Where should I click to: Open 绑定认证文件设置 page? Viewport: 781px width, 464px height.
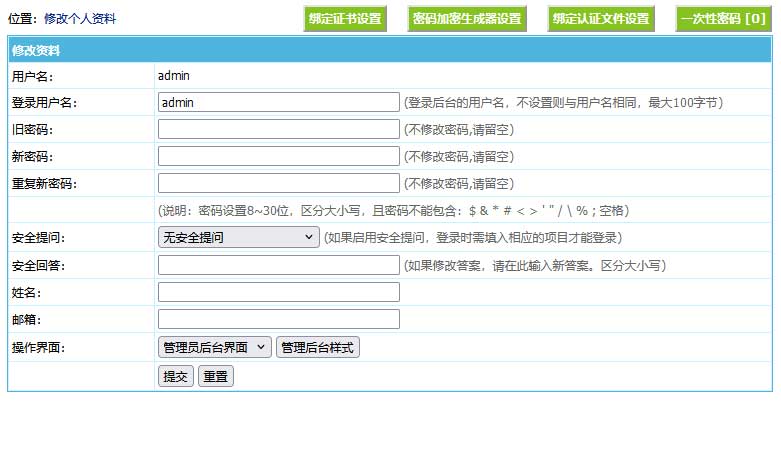pos(601,19)
